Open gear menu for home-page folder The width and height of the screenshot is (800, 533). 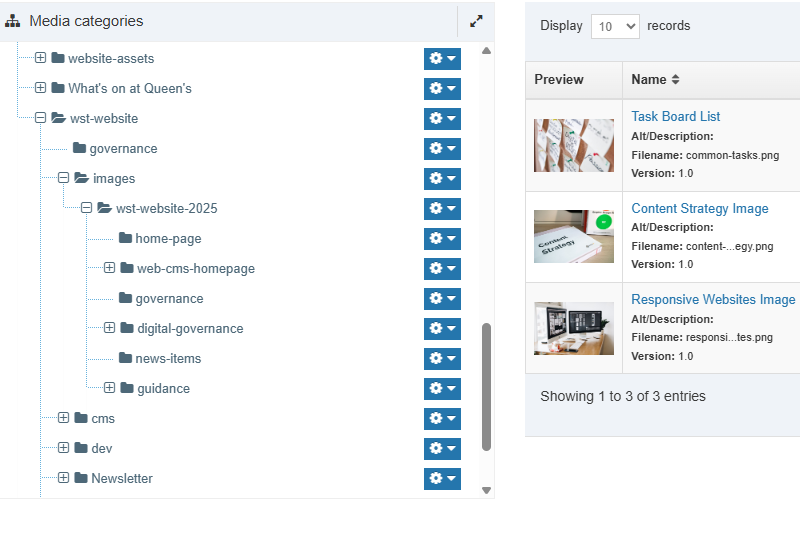point(442,239)
